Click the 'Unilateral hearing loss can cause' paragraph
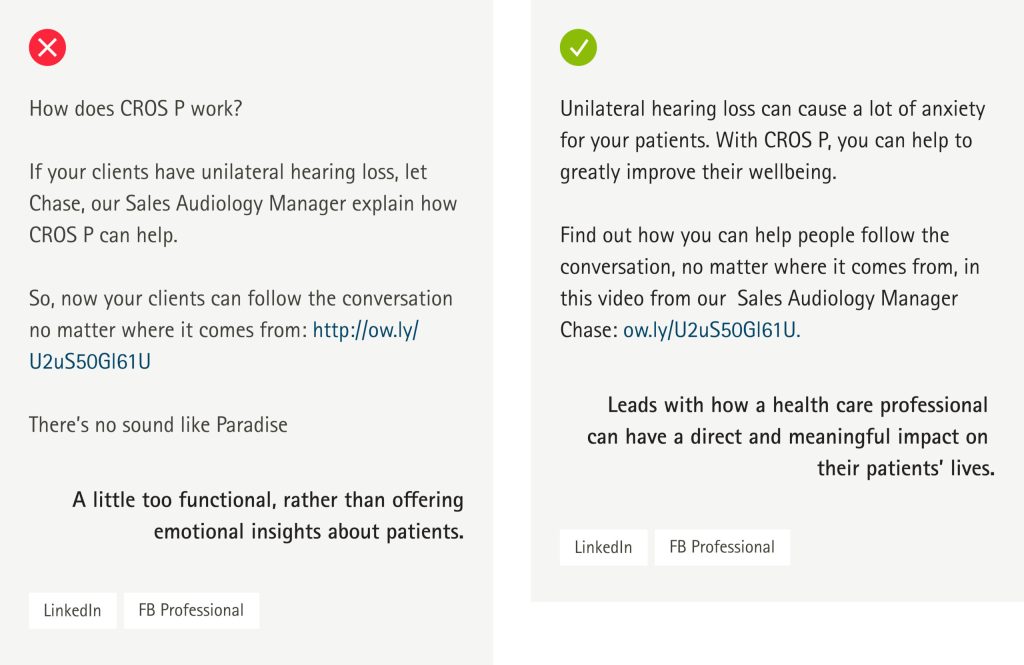1024x665 pixels. [x=773, y=140]
